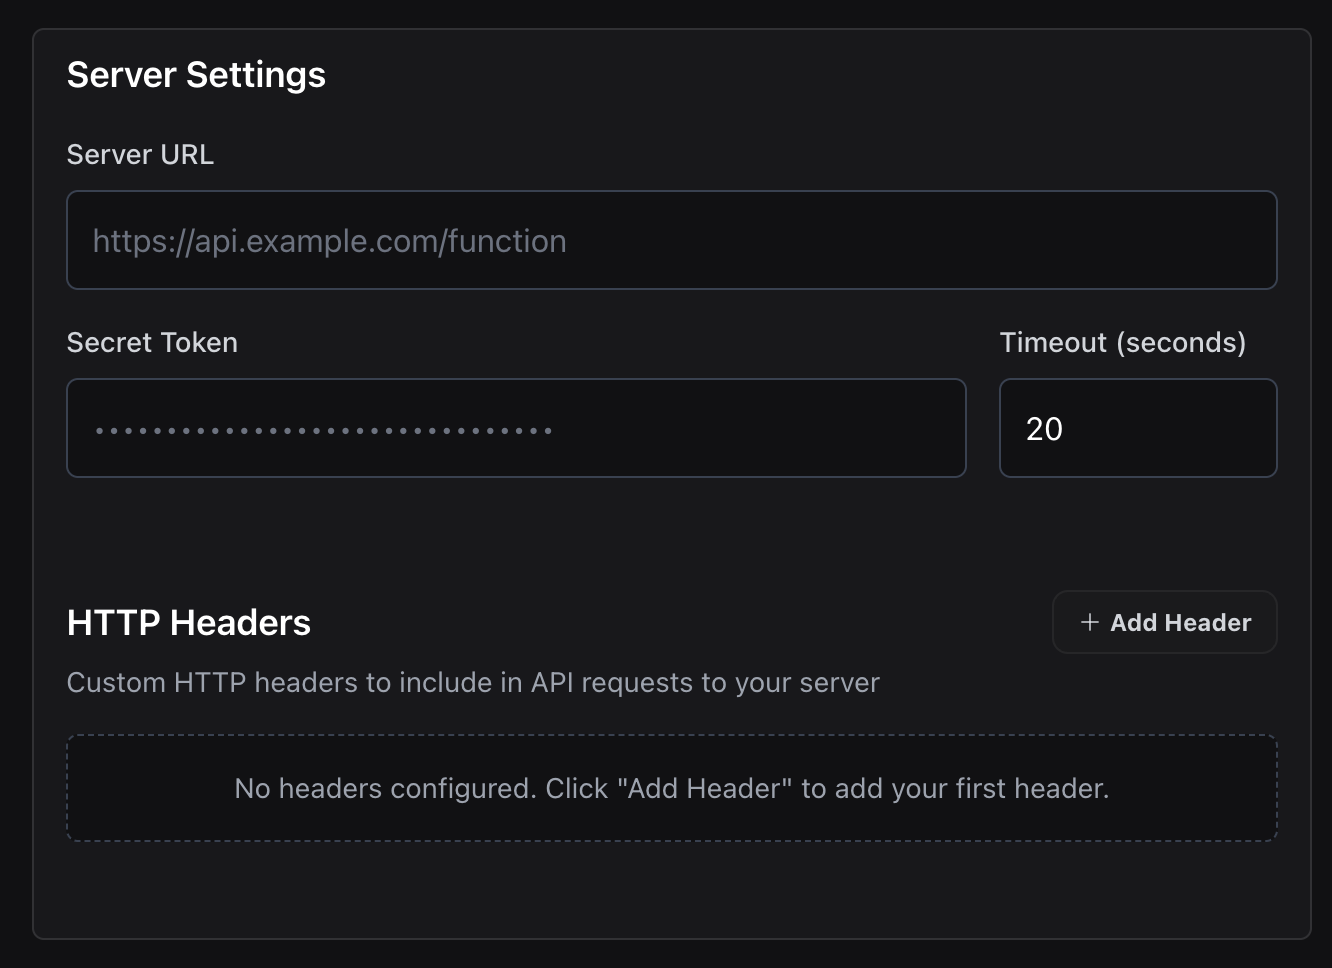Click the Server URL label

pos(140,155)
